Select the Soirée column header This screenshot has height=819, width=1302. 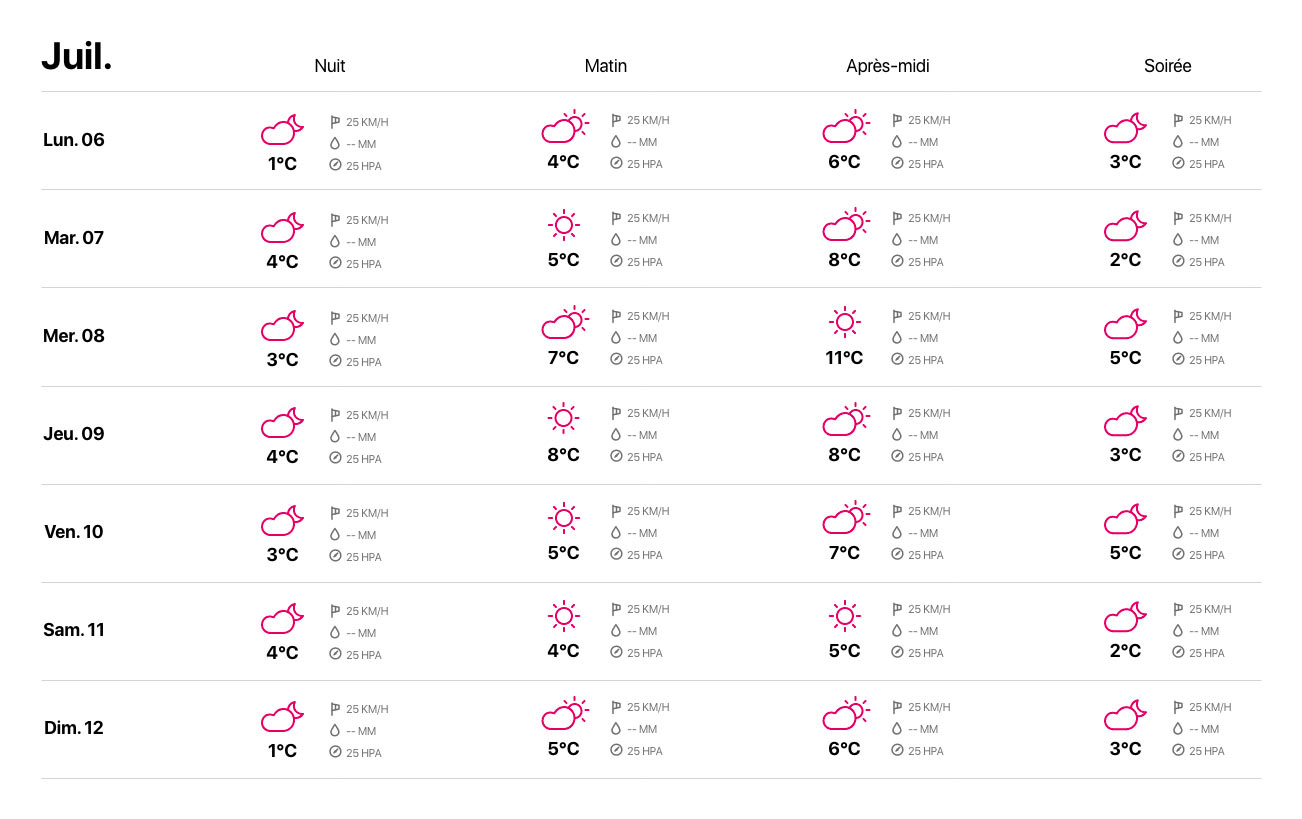click(x=1168, y=66)
